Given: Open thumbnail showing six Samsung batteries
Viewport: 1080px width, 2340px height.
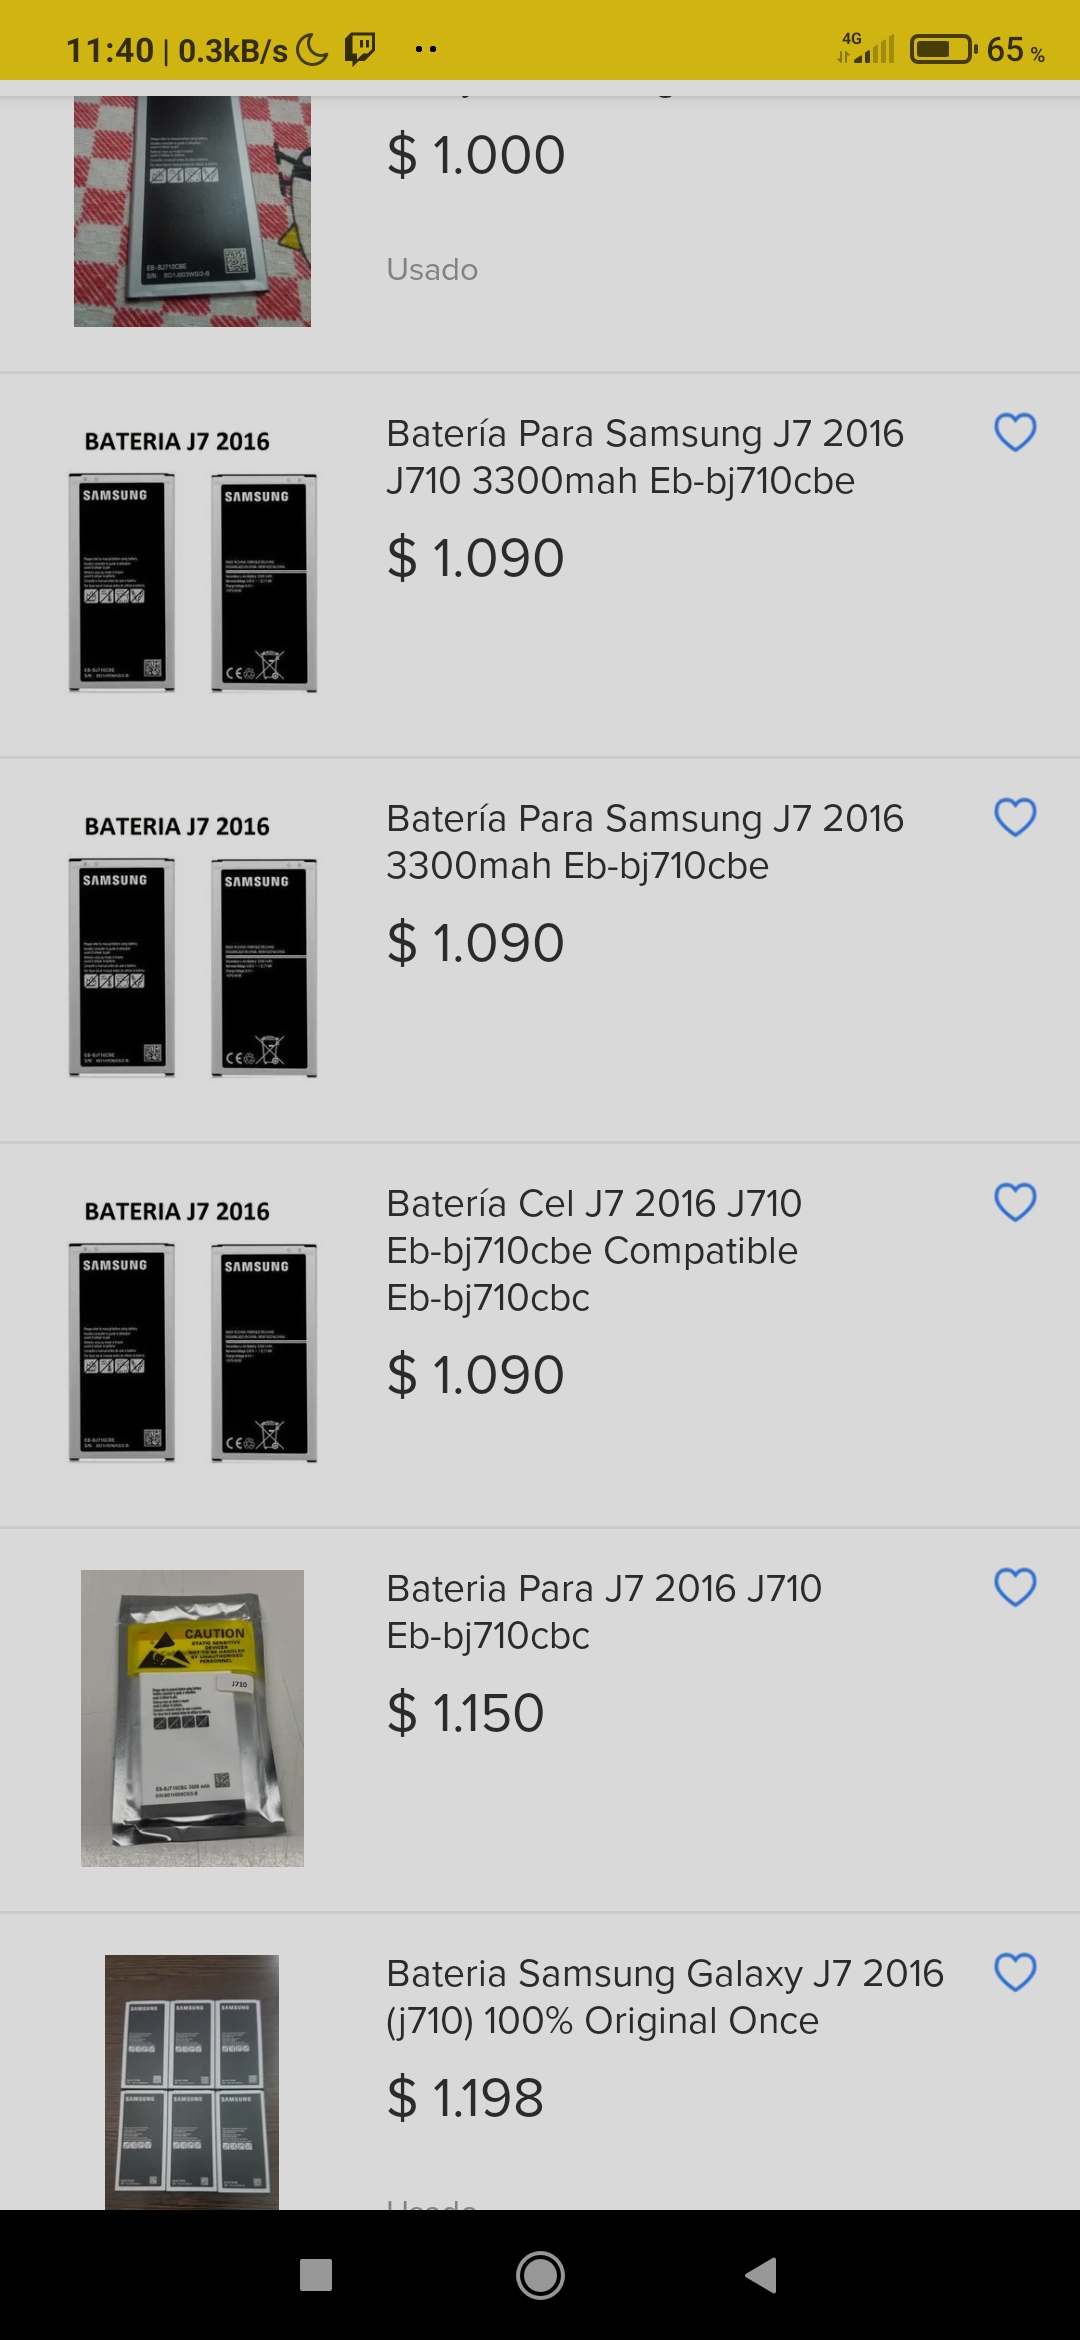Looking at the screenshot, I should tap(192, 2080).
